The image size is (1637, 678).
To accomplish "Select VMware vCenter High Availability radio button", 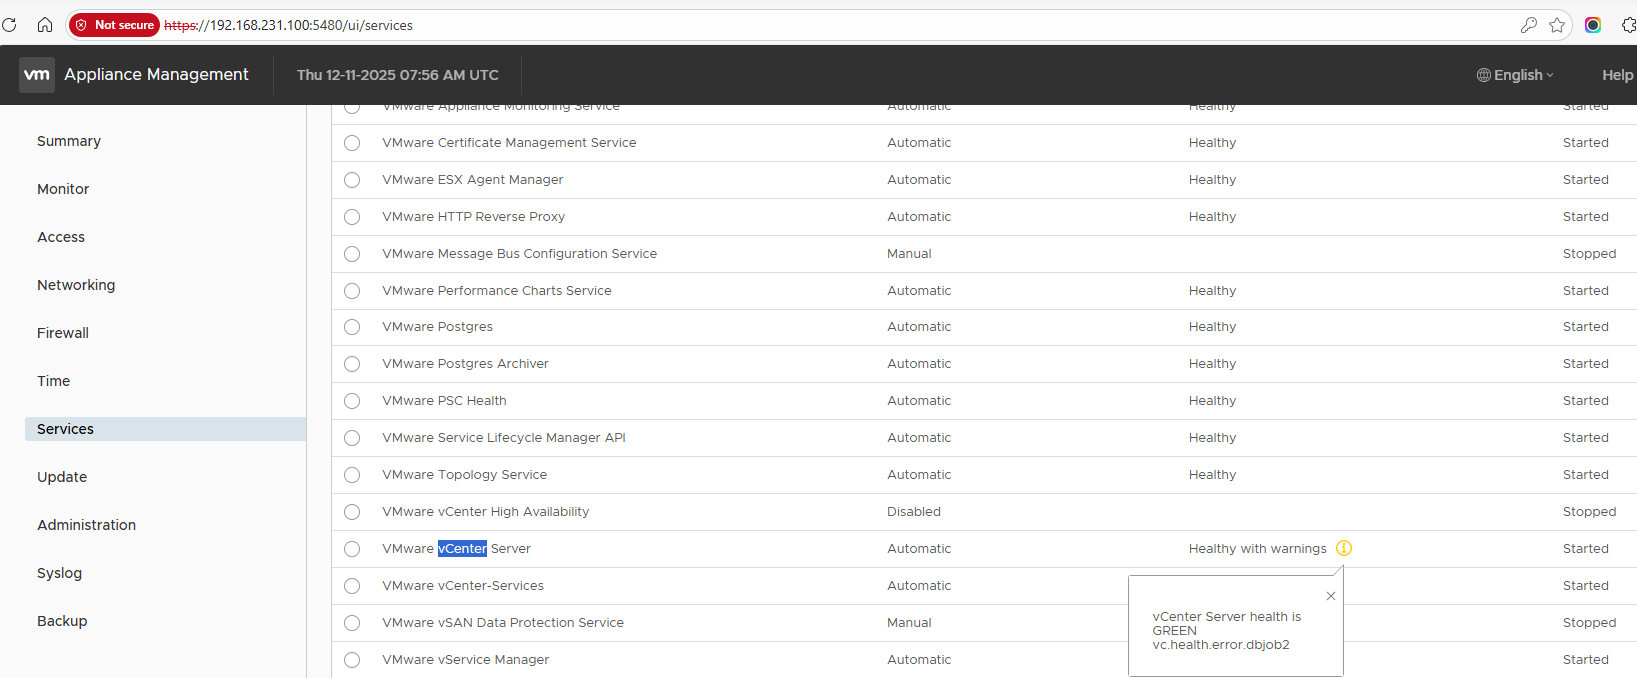I will pyautogui.click(x=352, y=512).
